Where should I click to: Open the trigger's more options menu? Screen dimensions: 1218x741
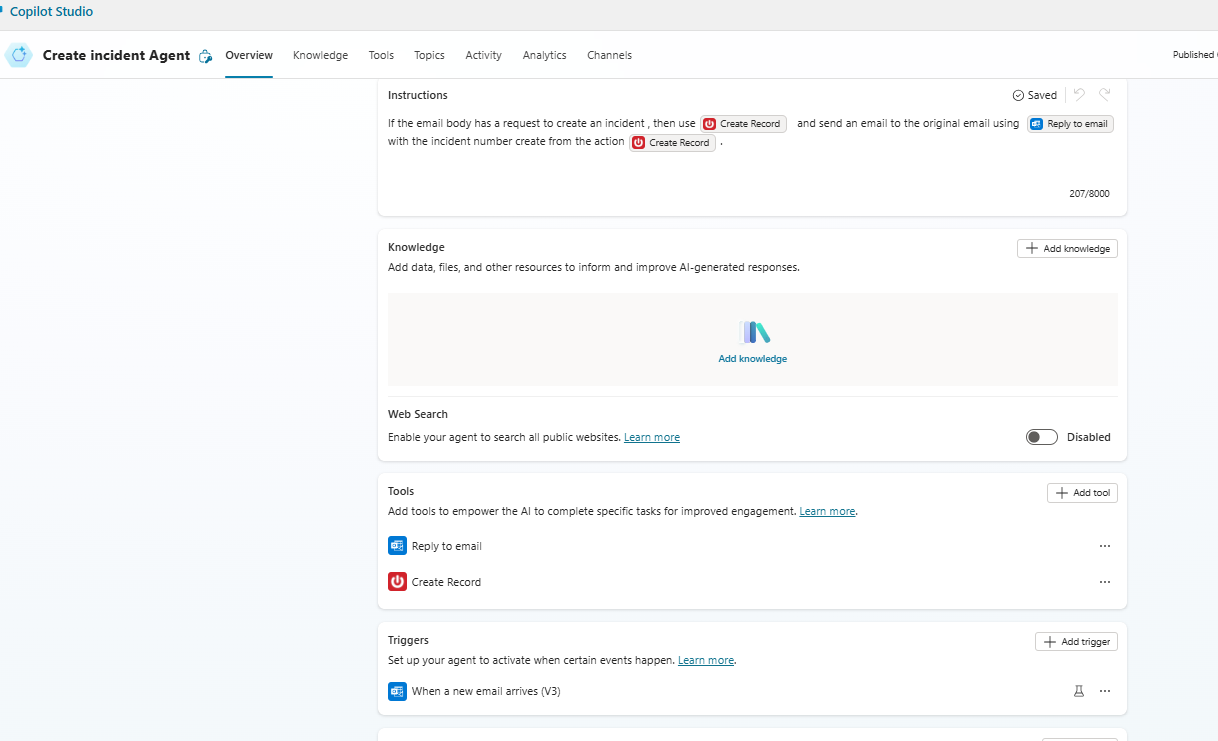click(1104, 690)
